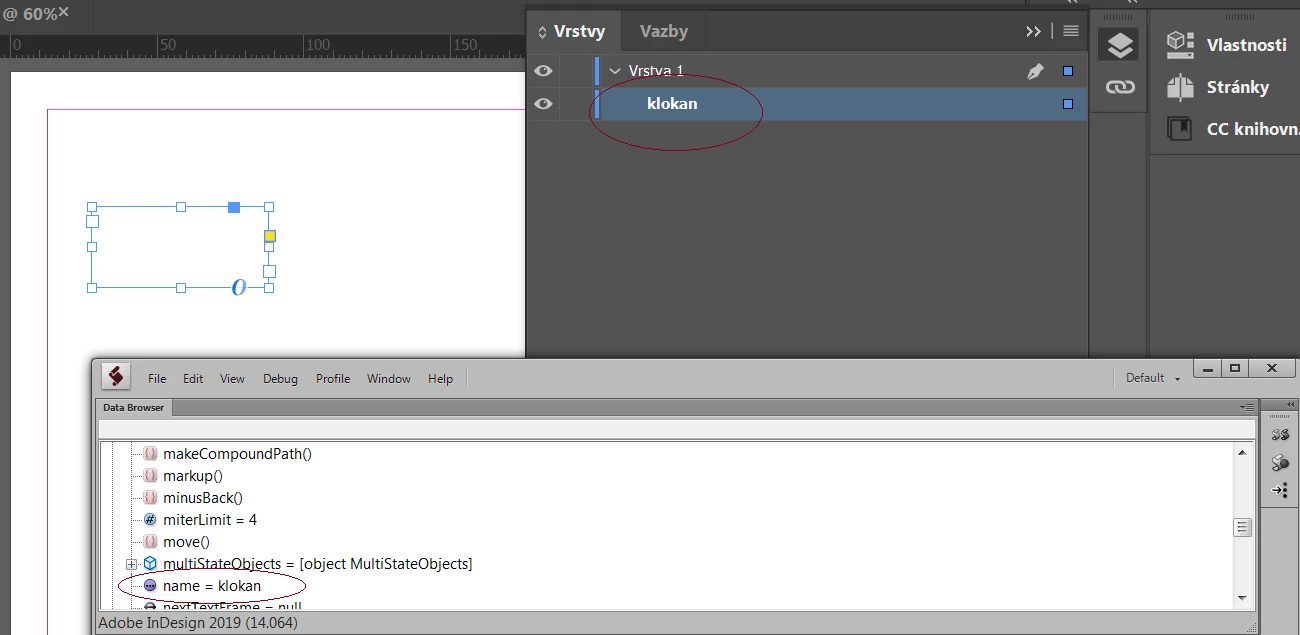The width and height of the screenshot is (1300, 635).
Task: Click the double-arrow icon beside panel tabs
Action: click(x=1034, y=31)
